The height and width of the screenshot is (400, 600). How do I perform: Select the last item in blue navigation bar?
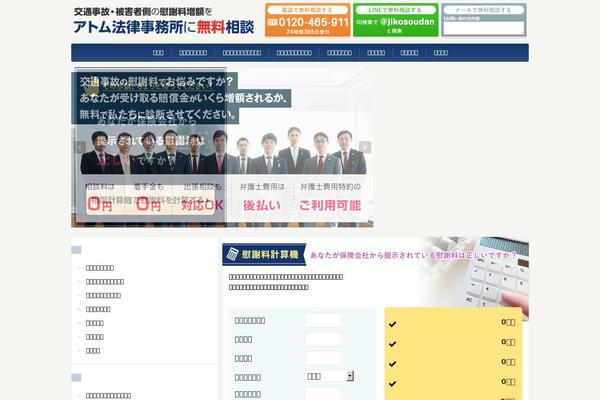(x=441, y=52)
